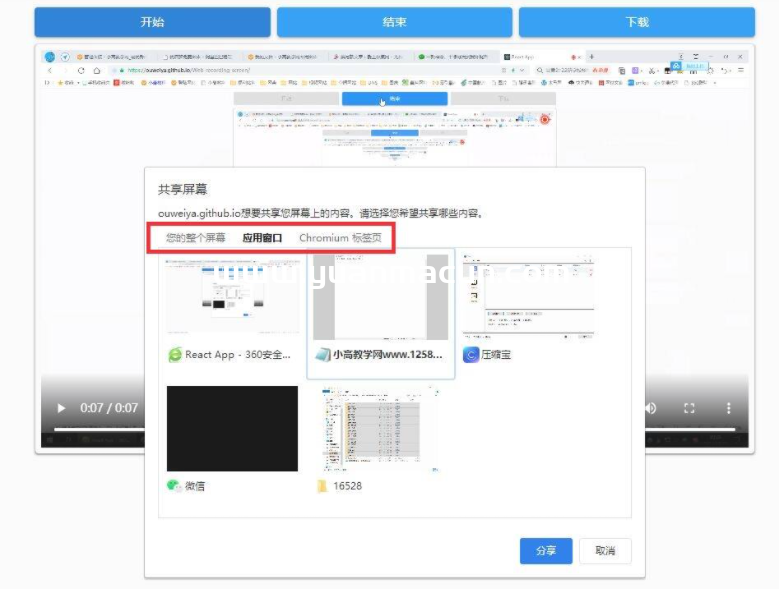The width and height of the screenshot is (779, 589).
Task: Click the 0:07 / 0:07 time display
Action: click(109, 408)
